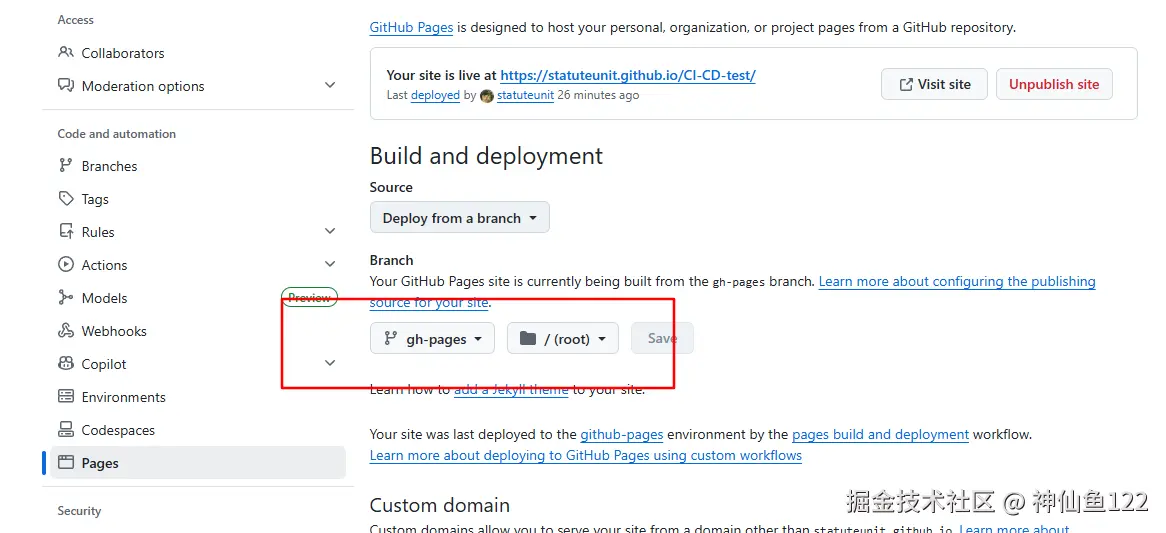Open the gh-pages branch dropdown
This screenshot has width=1166, height=533.
tap(432, 339)
